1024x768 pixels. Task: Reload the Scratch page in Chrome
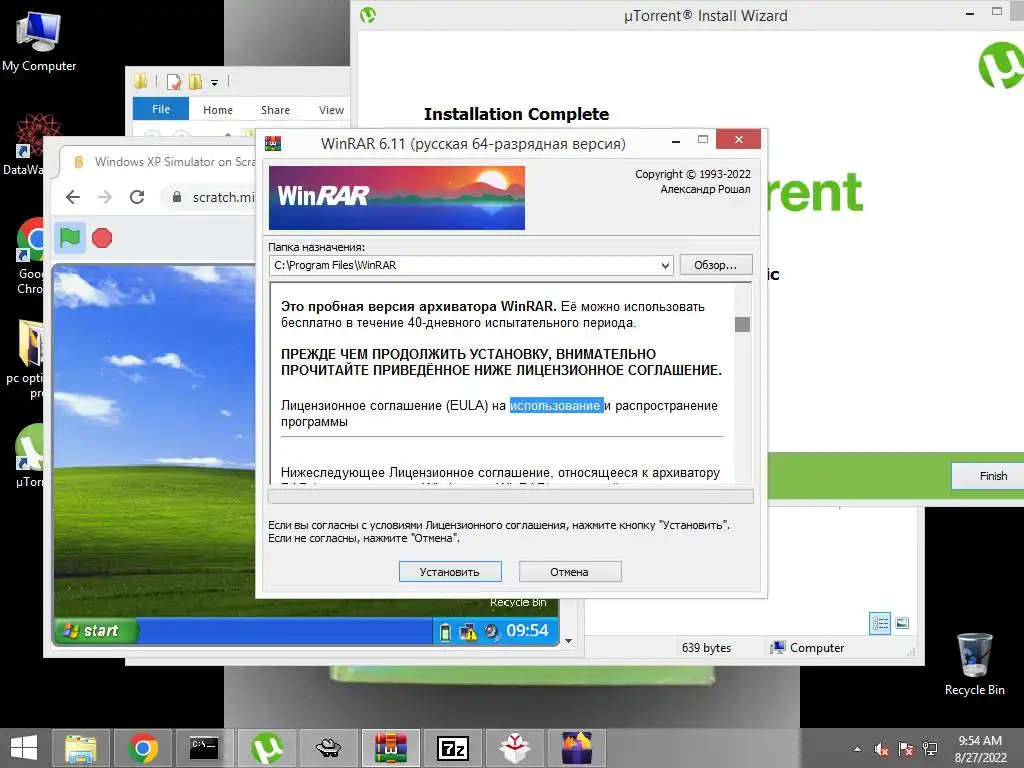137,197
